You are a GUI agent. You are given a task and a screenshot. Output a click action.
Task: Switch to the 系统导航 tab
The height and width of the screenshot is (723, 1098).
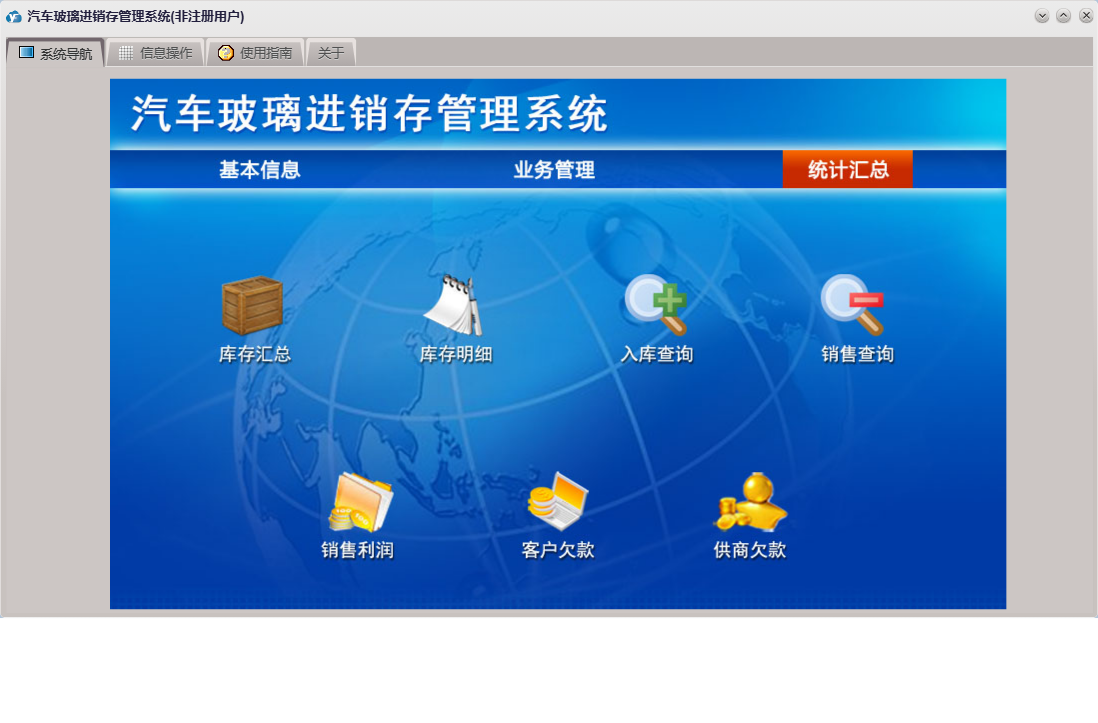55,53
